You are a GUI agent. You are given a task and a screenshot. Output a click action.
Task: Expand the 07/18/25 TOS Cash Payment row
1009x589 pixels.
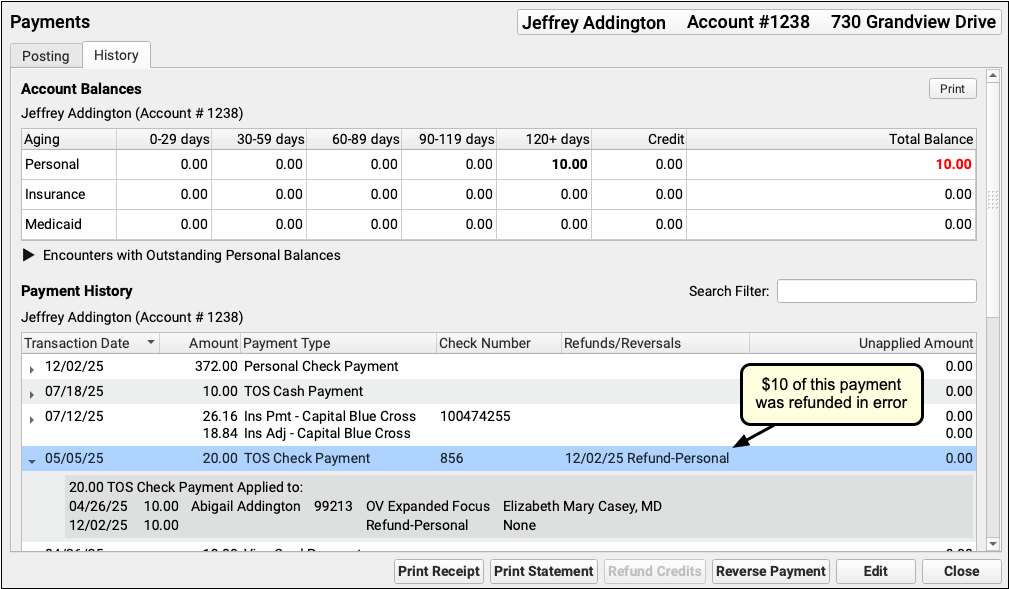pos(32,393)
